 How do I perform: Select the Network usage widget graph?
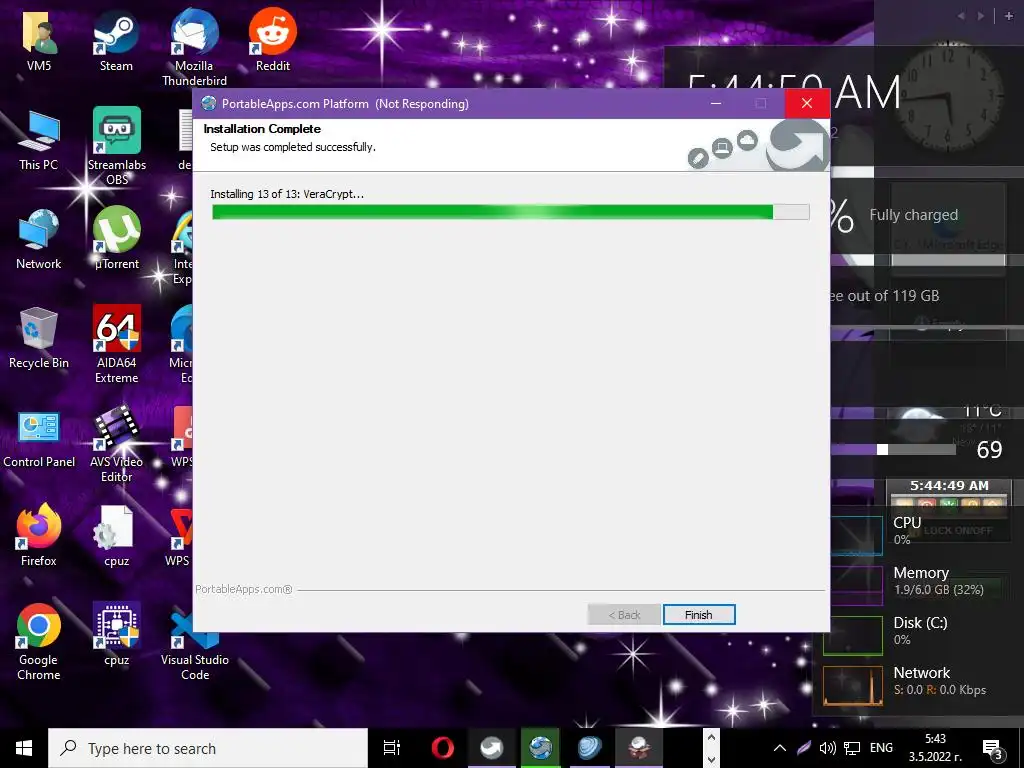click(x=853, y=686)
